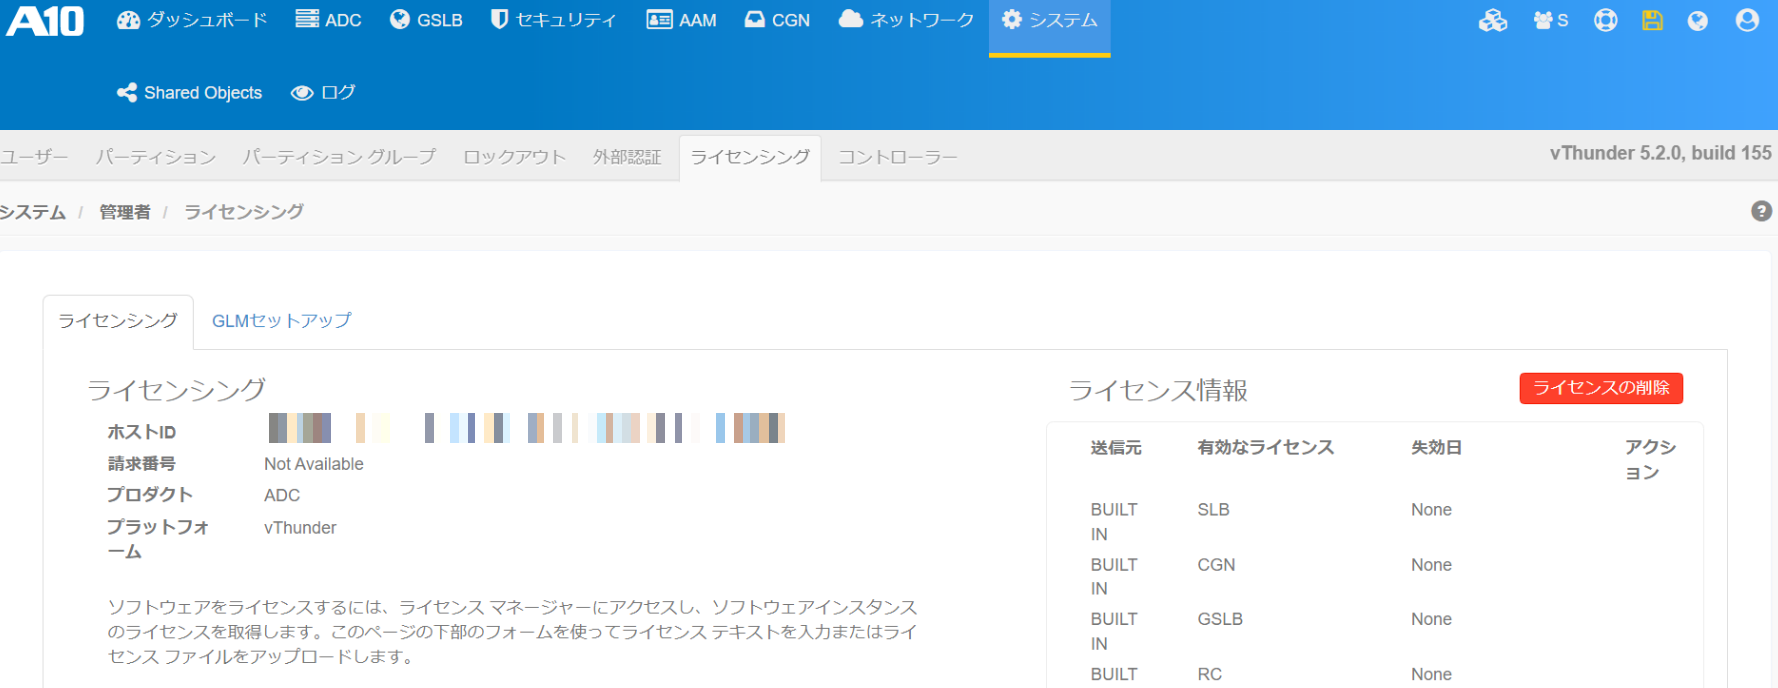Open the セキュリティ menu
This screenshot has width=1778, height=688.
pos(553,20)
